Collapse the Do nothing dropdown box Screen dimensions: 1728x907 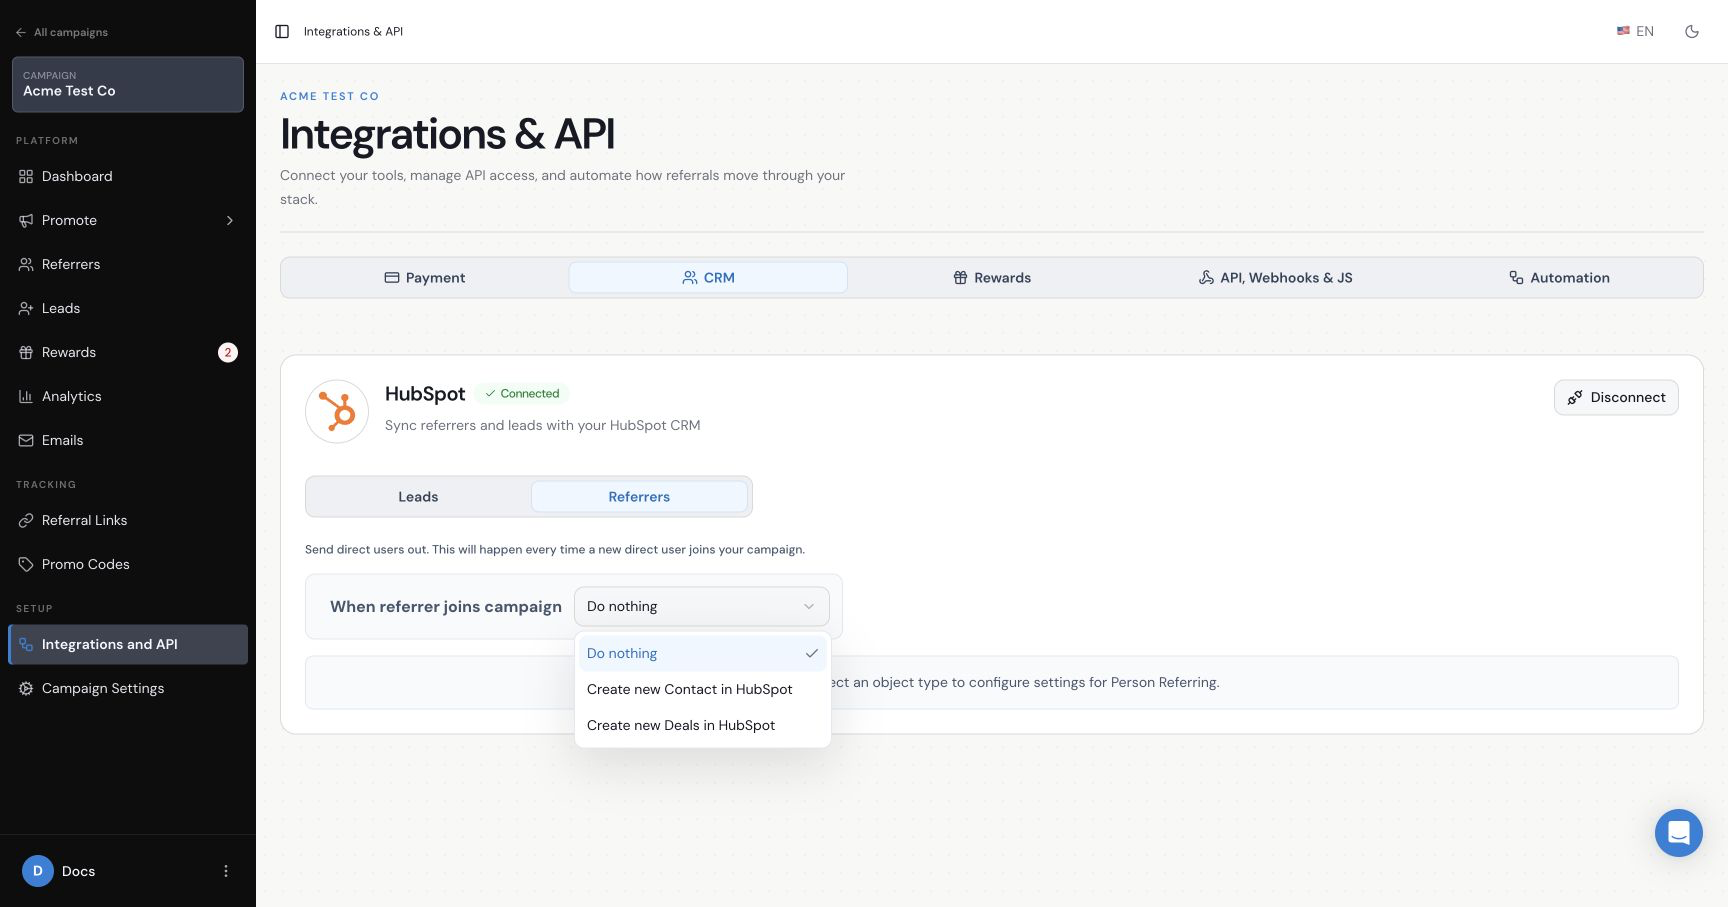(702, 606)
